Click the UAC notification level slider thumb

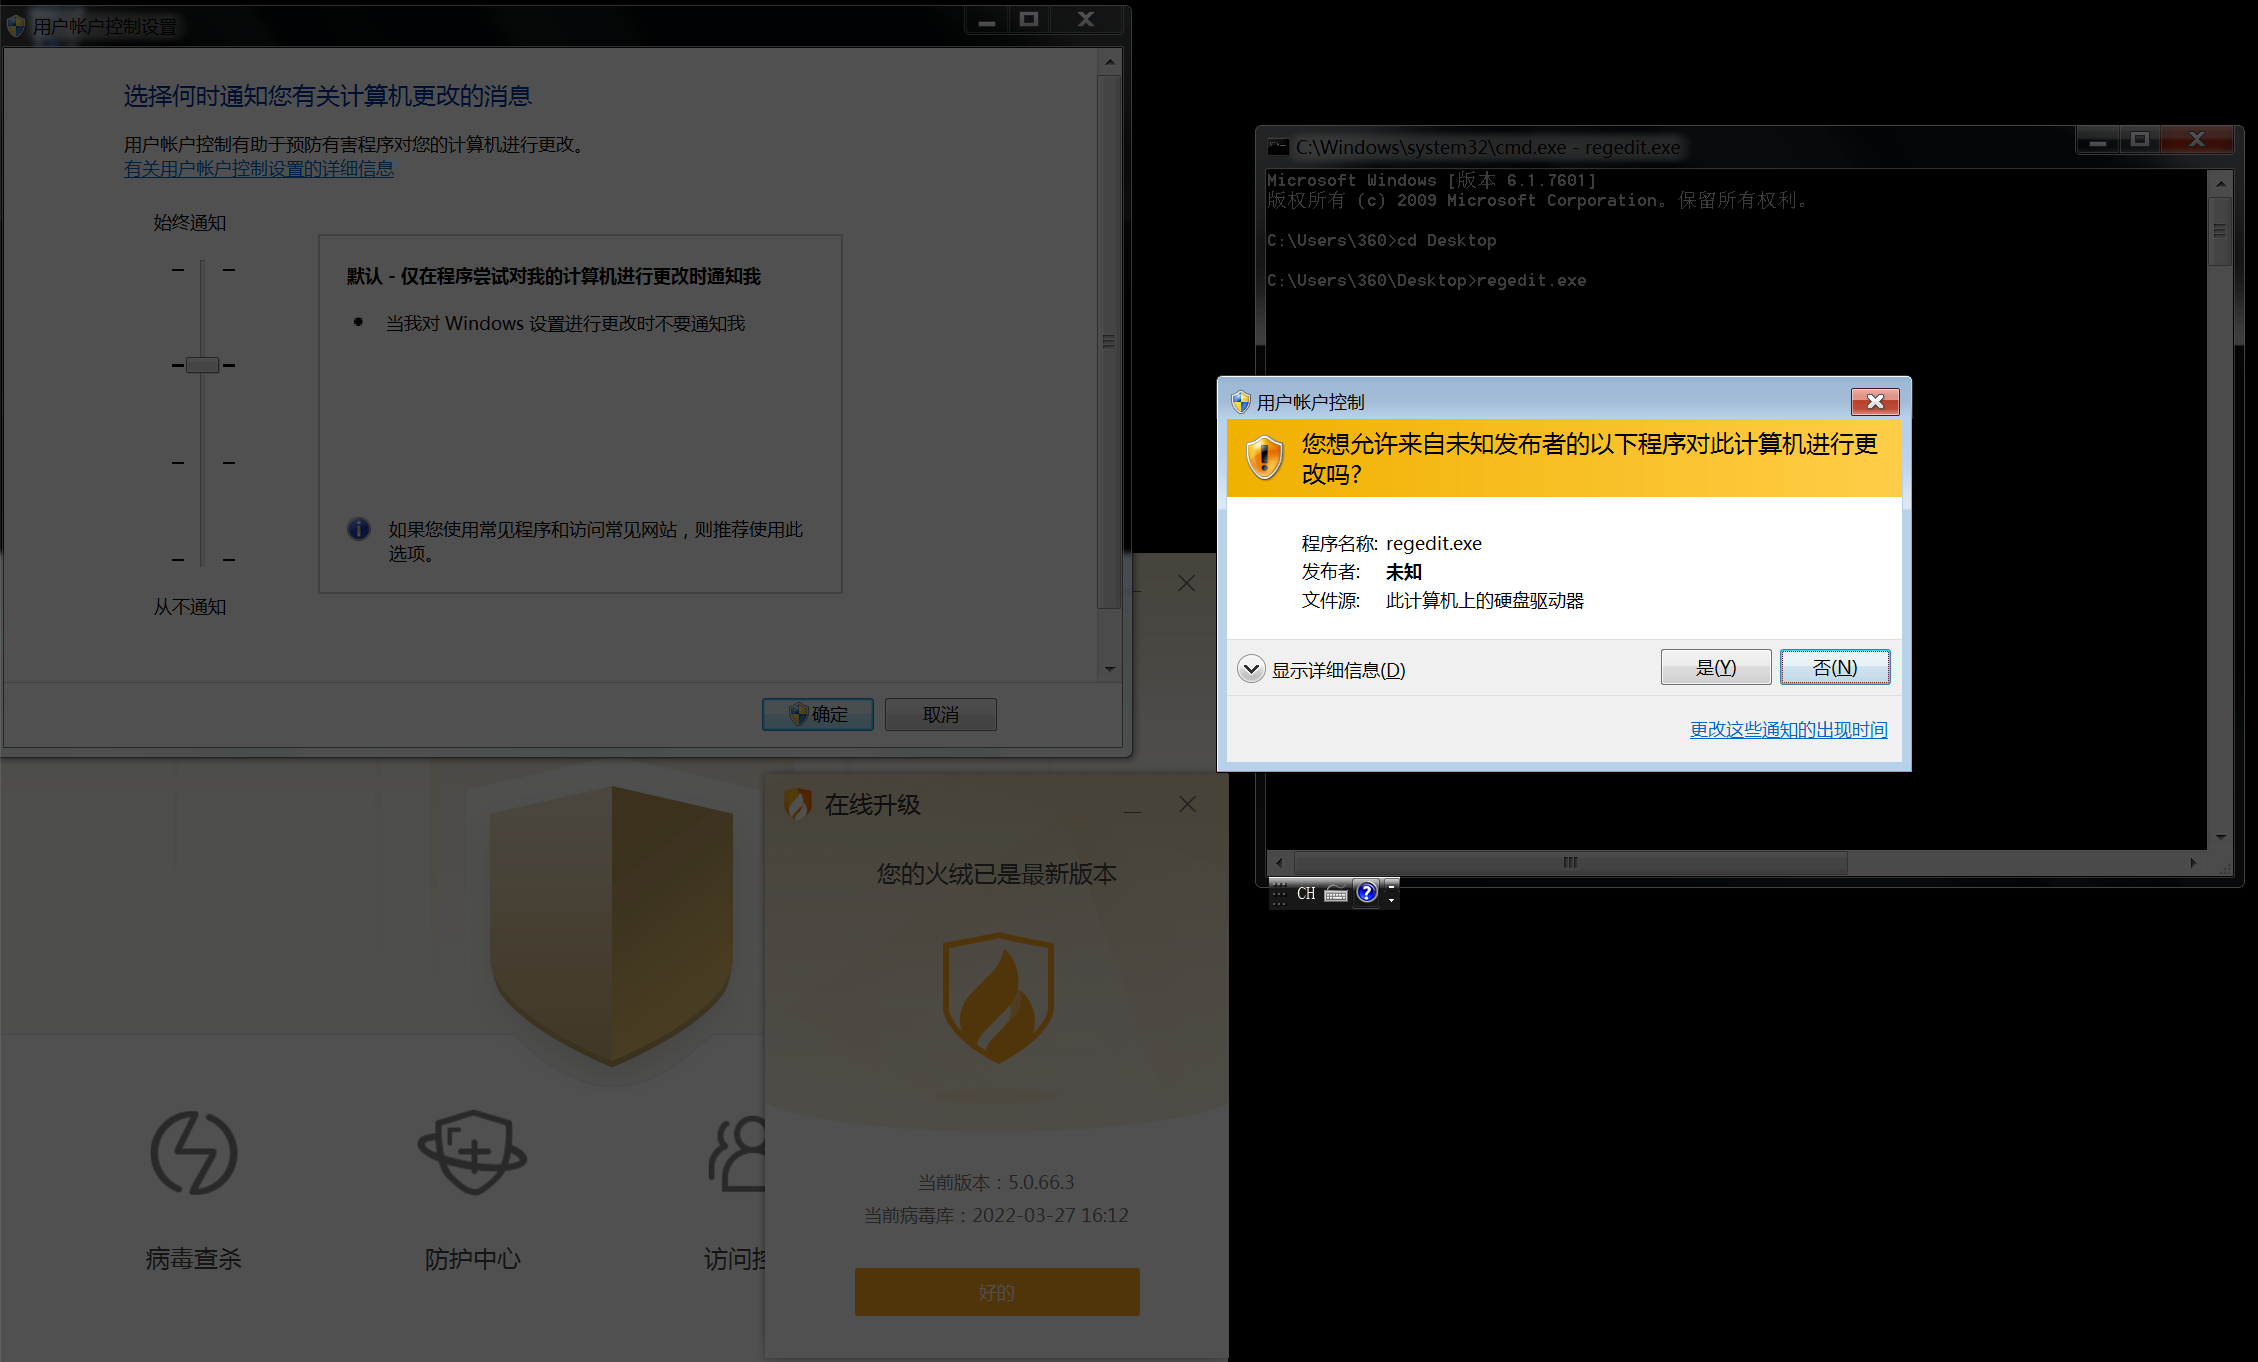[203, 365]
